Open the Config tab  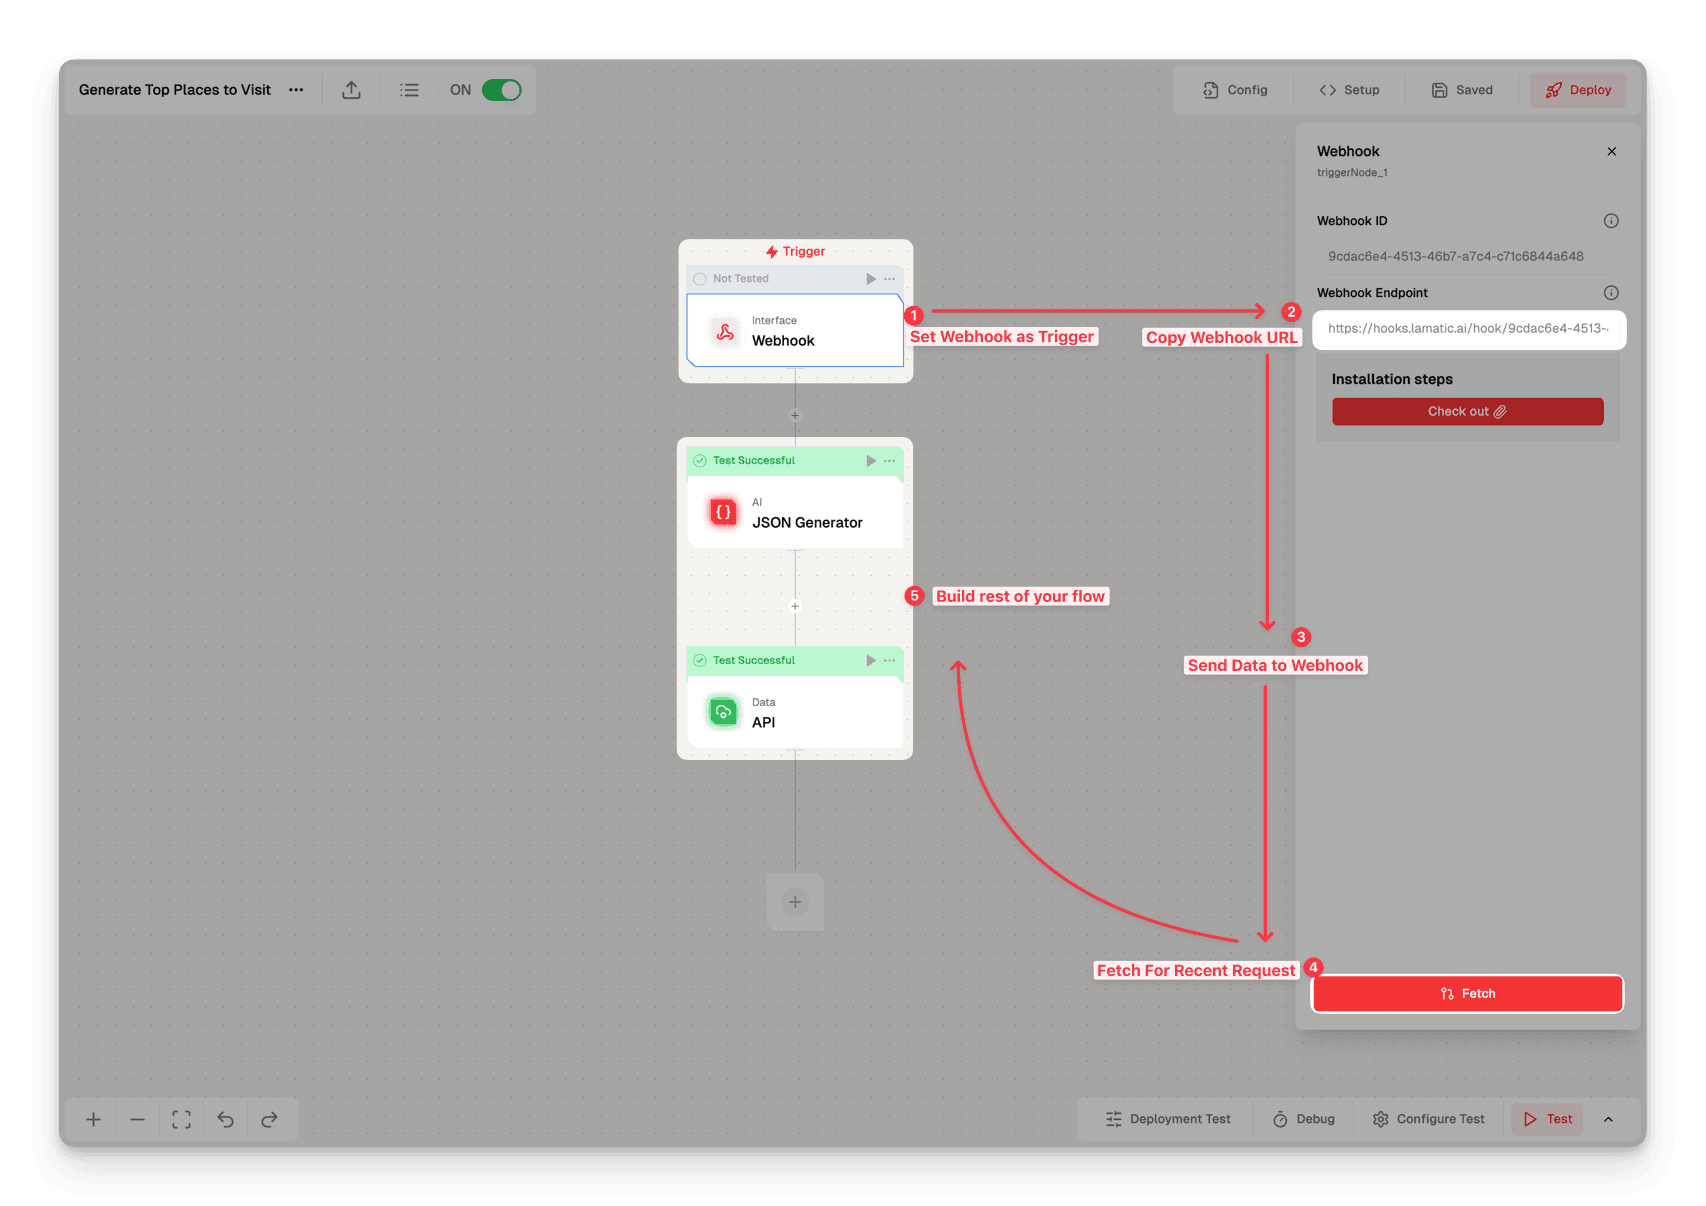1235,90
